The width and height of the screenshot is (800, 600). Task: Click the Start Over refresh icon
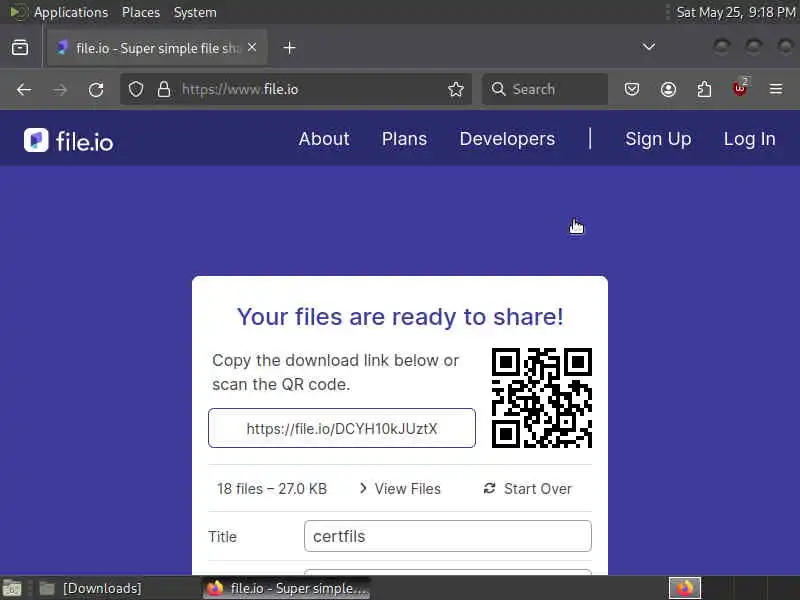[489, 488]
